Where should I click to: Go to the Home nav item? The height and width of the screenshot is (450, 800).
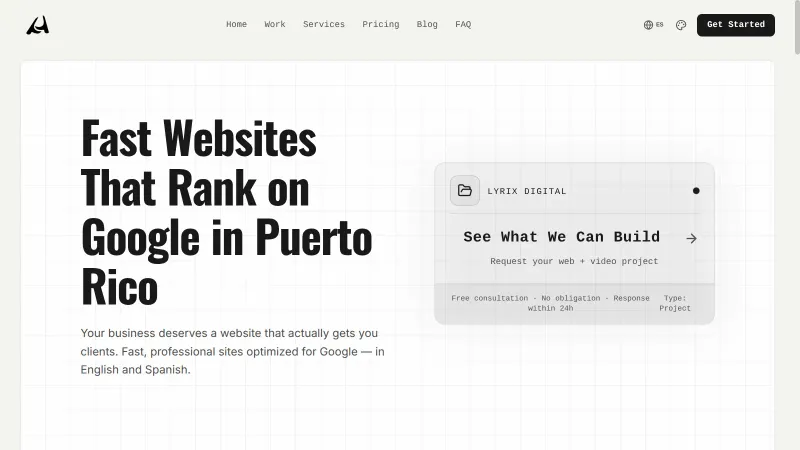pos(236,25)
